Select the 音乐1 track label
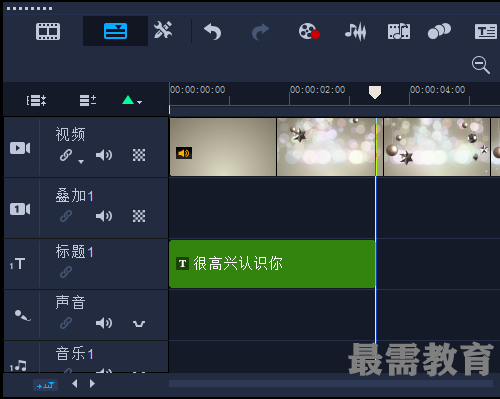 [74, 353]
